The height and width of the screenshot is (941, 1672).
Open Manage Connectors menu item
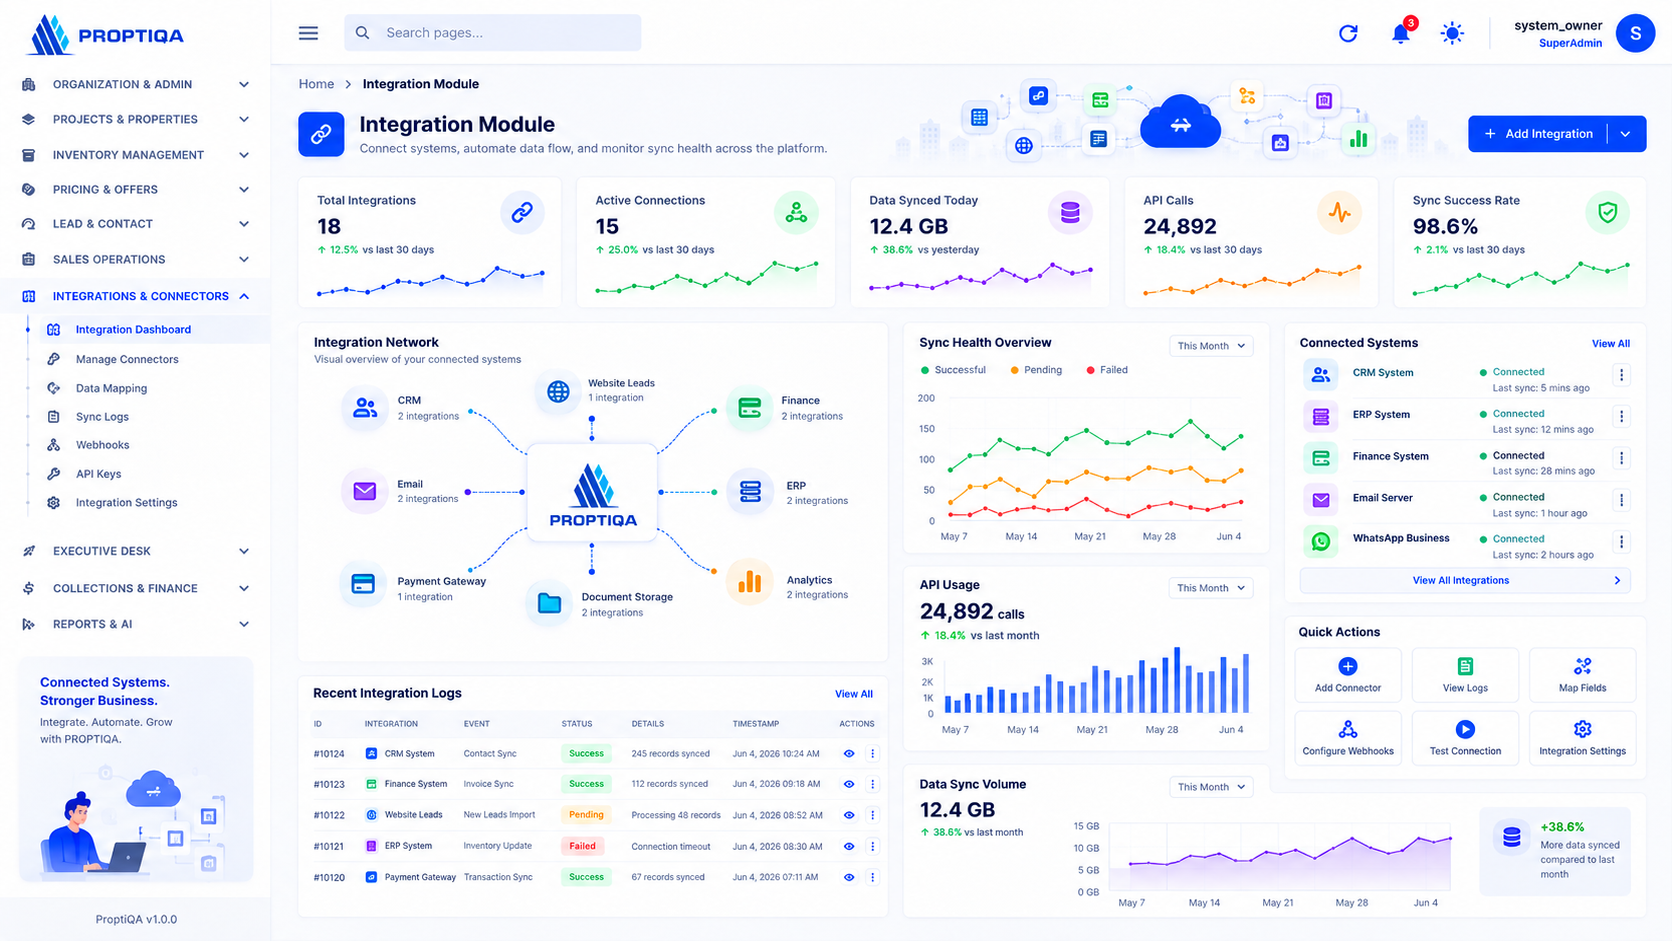[127, 359]
